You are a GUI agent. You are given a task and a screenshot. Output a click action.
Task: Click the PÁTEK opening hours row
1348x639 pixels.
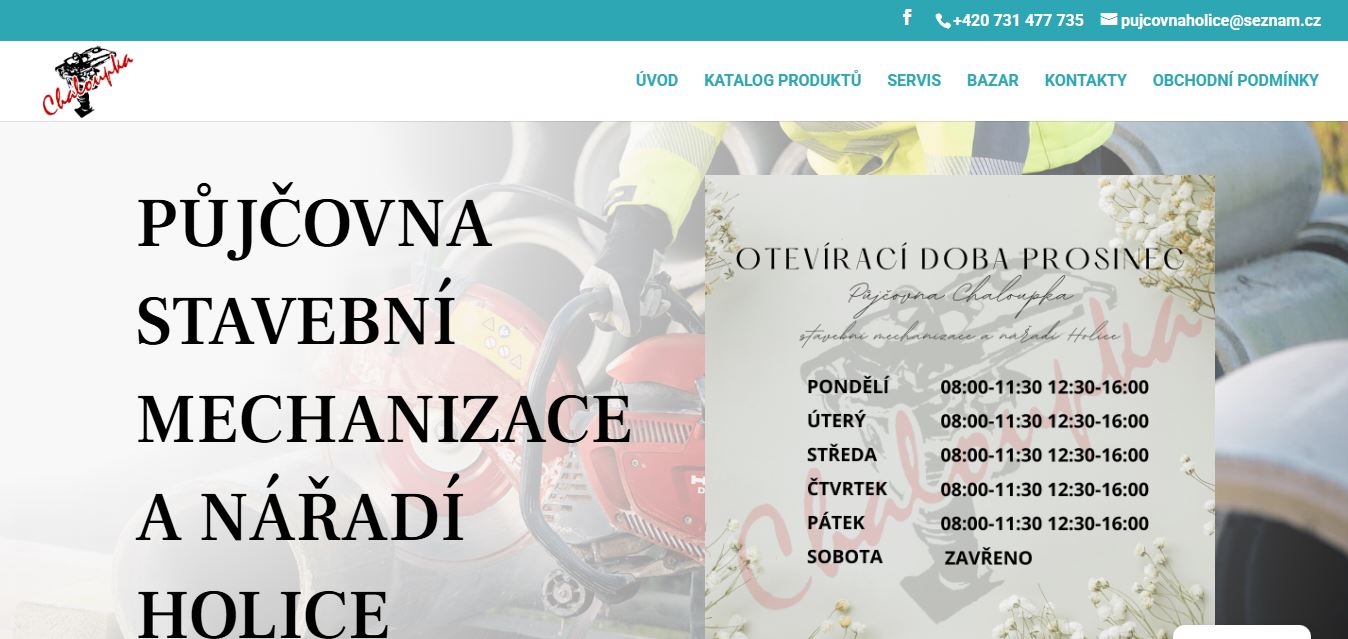(977, 523)
